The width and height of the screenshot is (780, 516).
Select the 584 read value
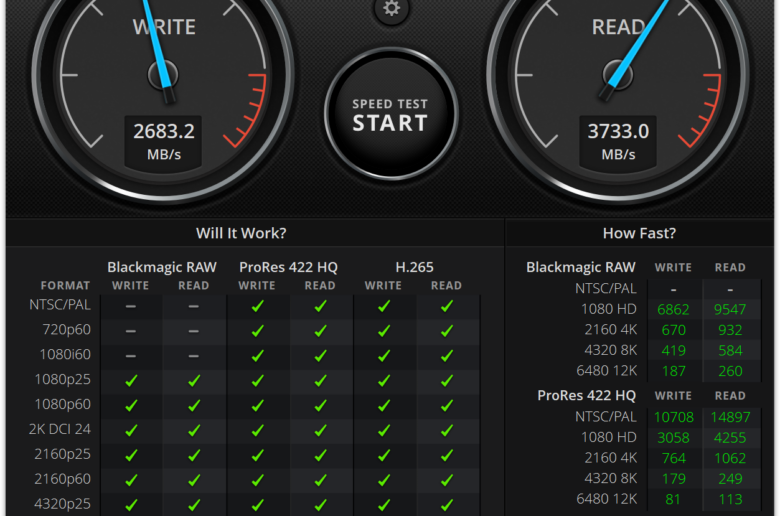730,350
